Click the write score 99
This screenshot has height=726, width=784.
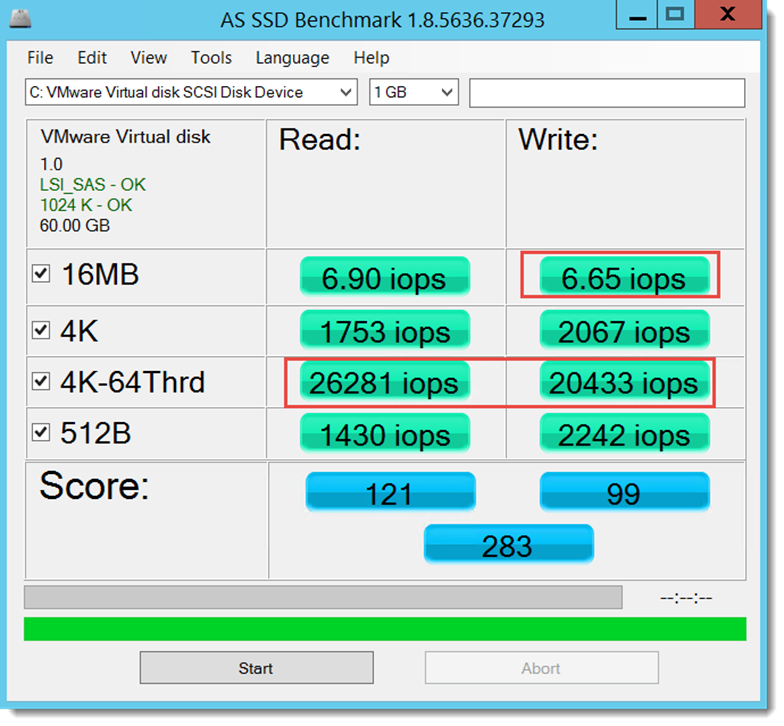(x=624, y=492)
